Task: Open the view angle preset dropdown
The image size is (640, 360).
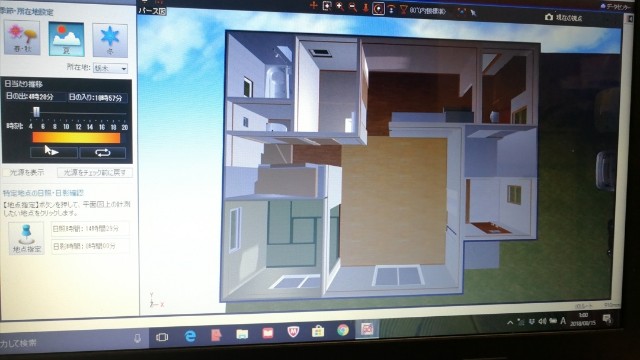Action: pyautogui.click(x=428, y=11)
